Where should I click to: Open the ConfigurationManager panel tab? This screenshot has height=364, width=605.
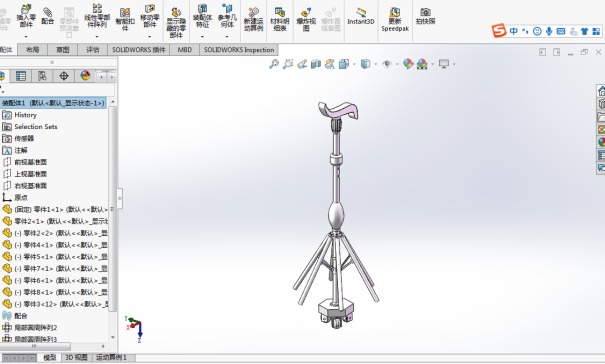coord(42,76)
